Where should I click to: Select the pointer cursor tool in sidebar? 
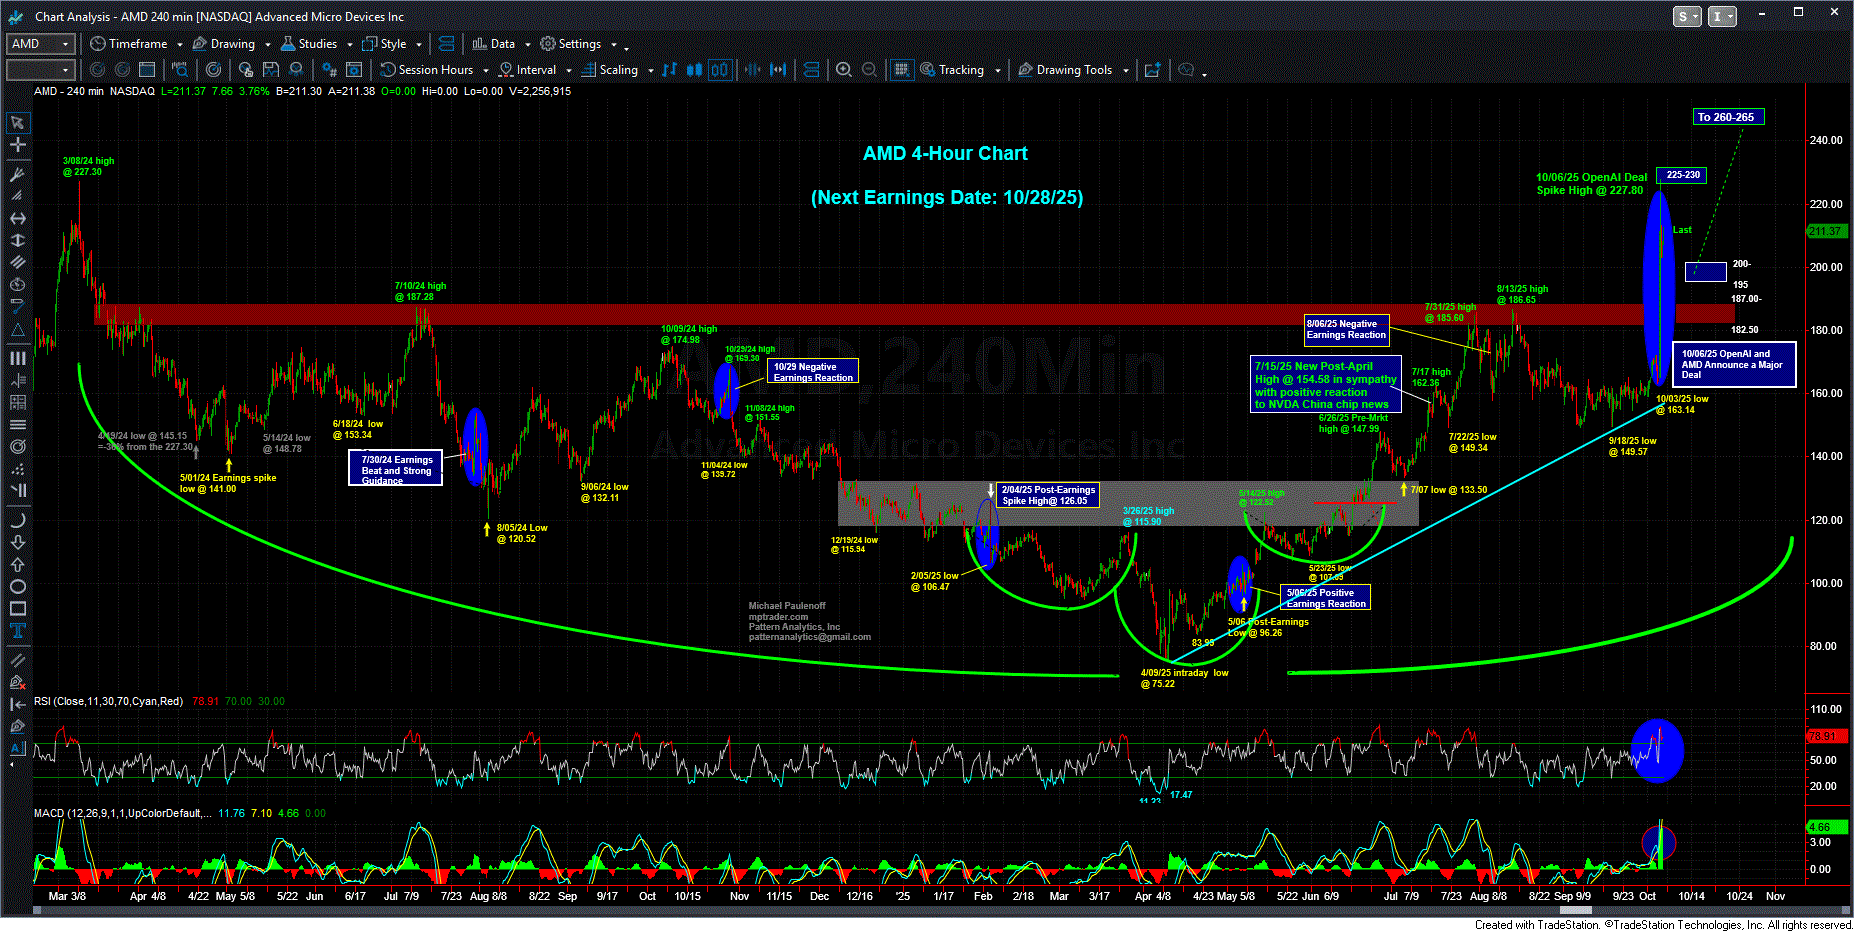[18, 123]
